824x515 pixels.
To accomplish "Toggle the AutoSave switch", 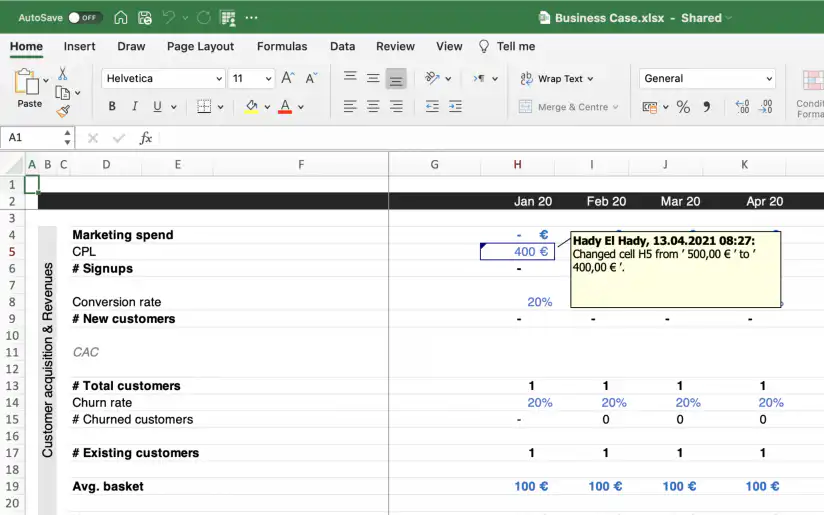I will point(84,18).
